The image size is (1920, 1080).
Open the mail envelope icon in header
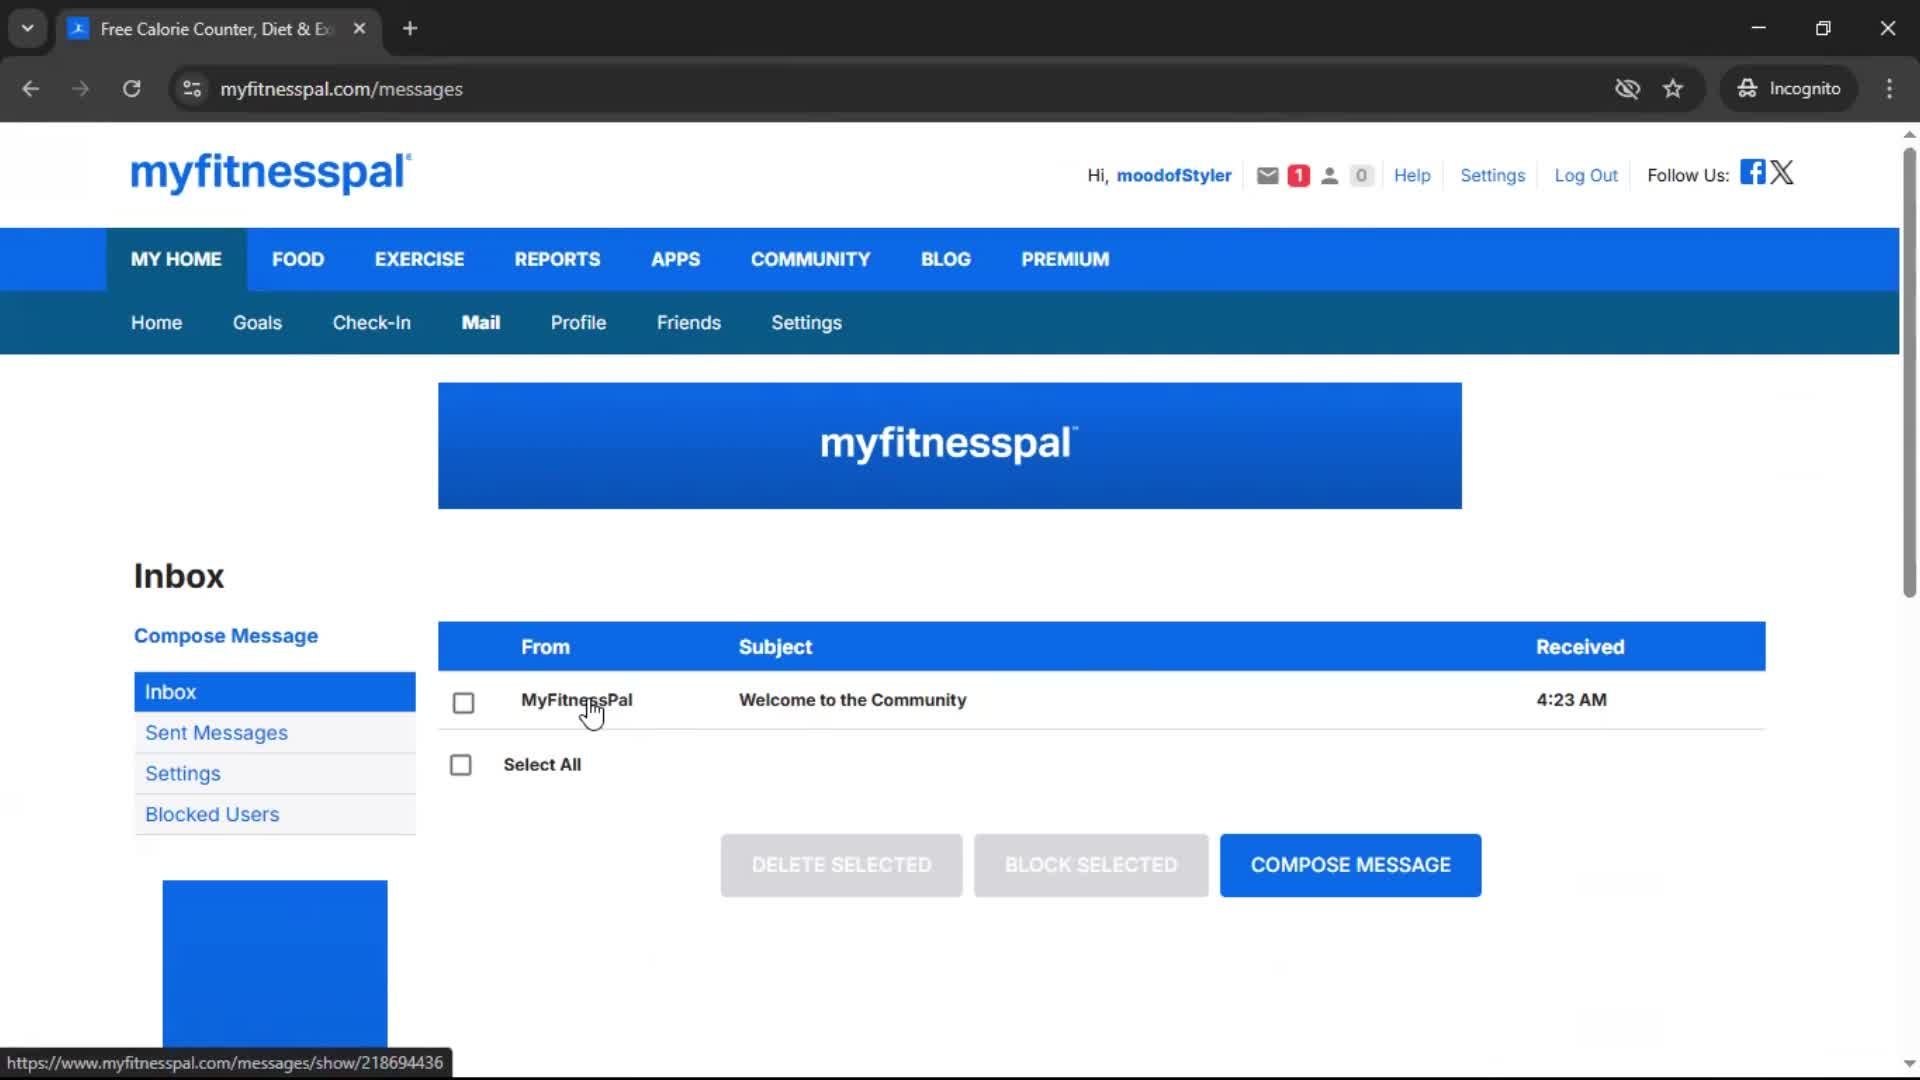(x=1267, y=176)
